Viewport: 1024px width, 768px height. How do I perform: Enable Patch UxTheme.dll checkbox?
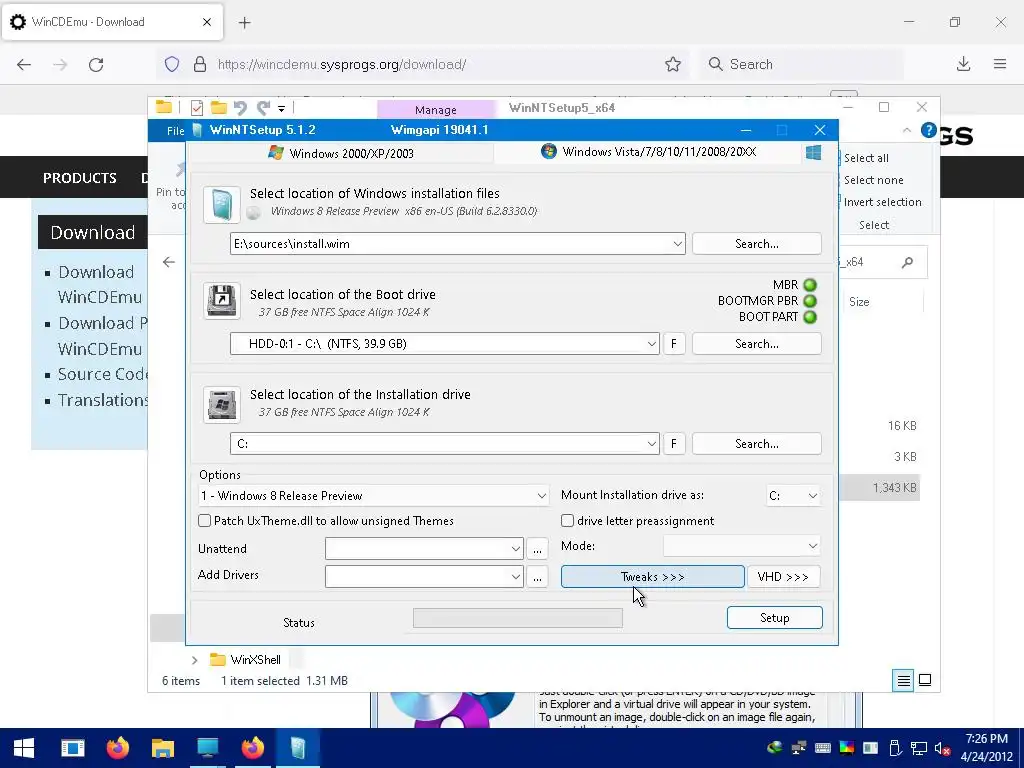click(204, 520)
